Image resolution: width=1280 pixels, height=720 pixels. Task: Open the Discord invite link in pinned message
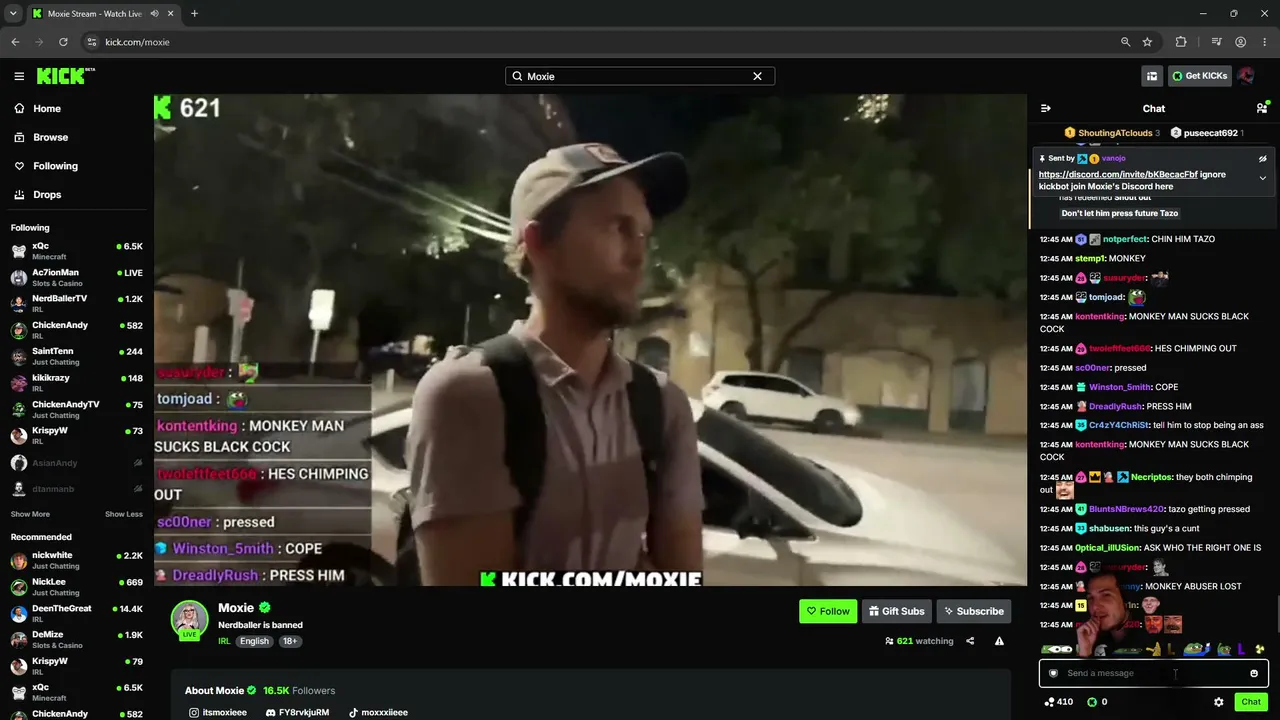coord(1118,174)
